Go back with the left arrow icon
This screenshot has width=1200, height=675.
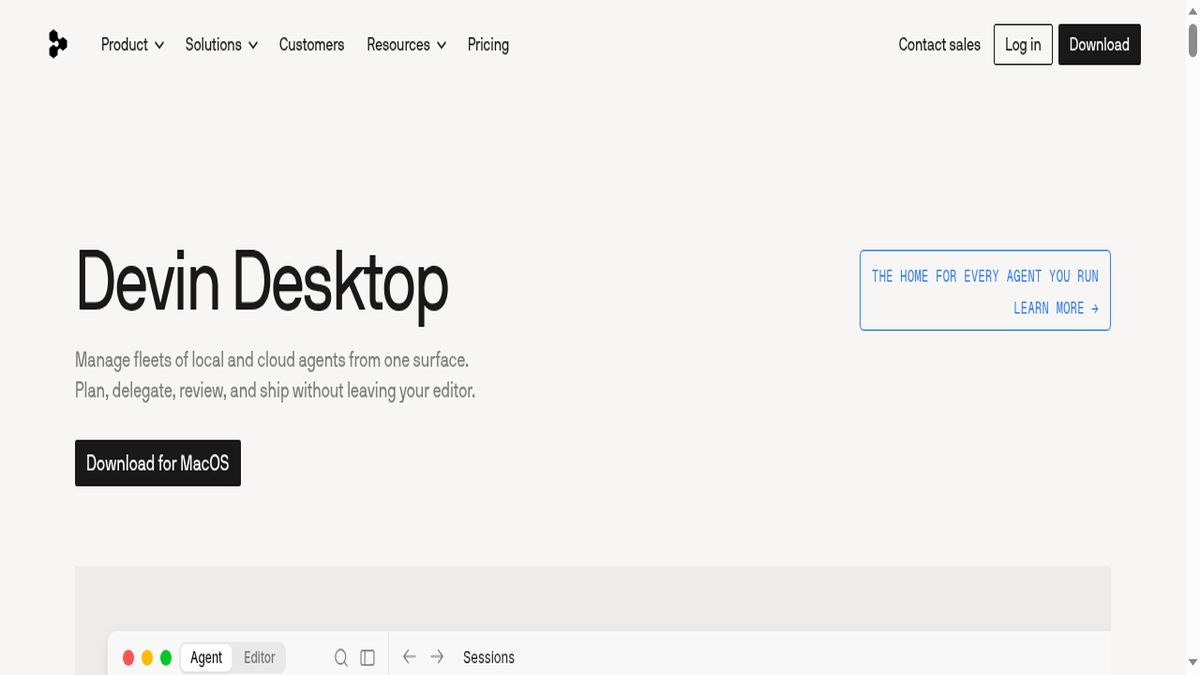(x=409, y=657)
